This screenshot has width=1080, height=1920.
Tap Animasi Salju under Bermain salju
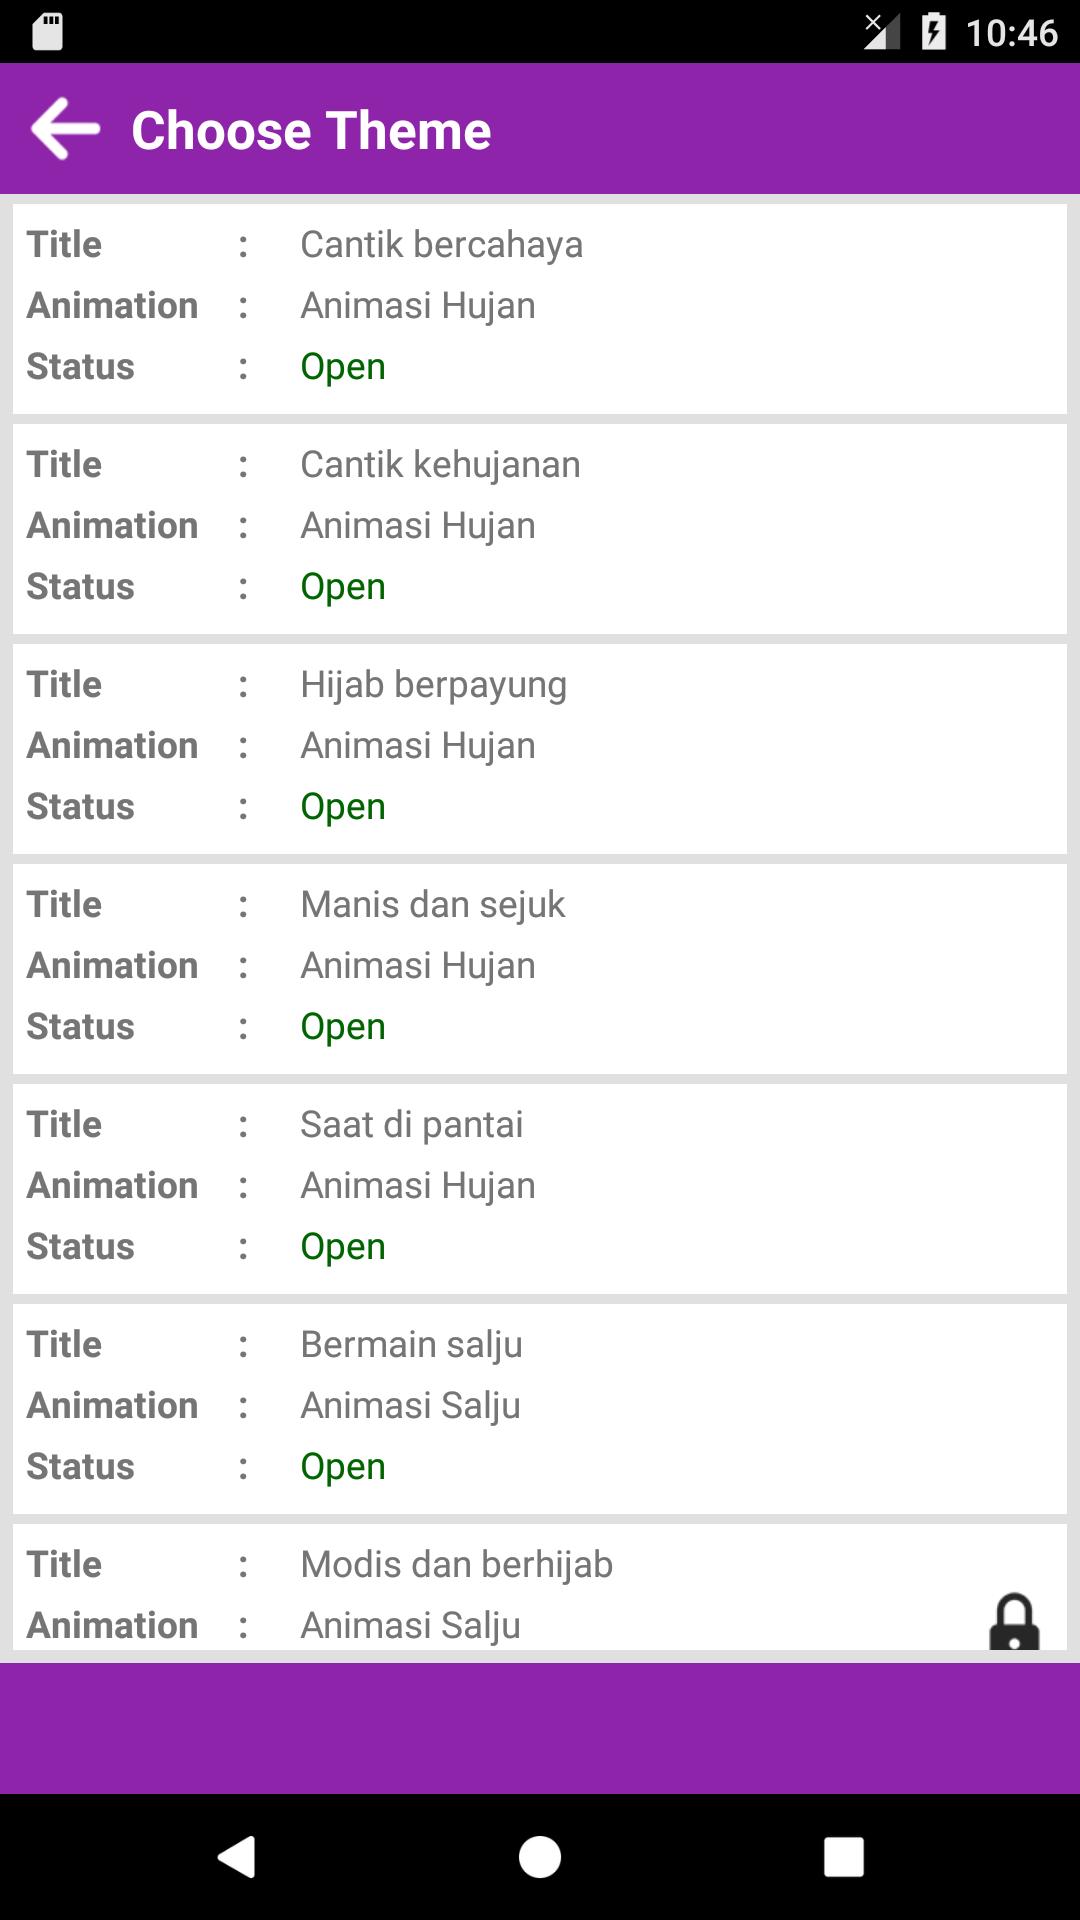click(411, 1406)
